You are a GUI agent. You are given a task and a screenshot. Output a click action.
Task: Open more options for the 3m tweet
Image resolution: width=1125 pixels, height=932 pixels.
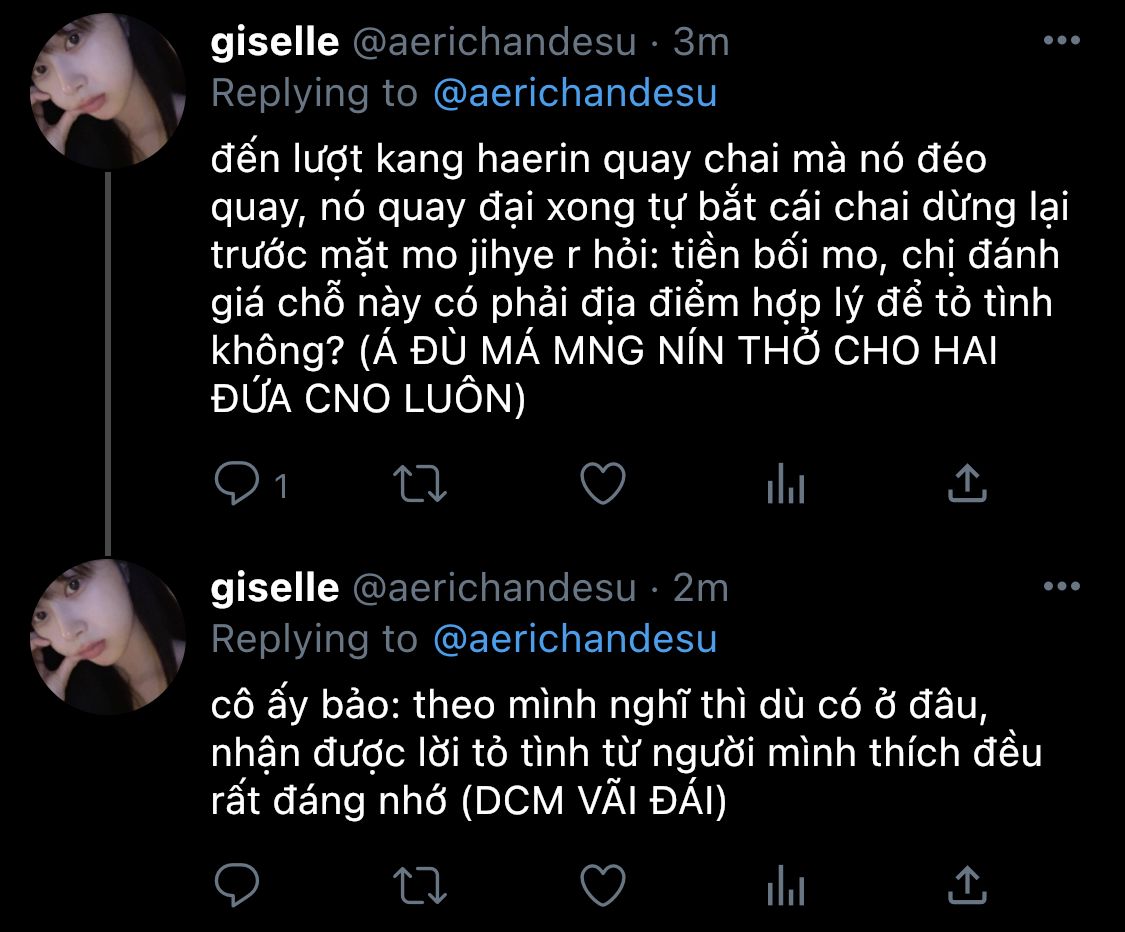[1062, 40]
